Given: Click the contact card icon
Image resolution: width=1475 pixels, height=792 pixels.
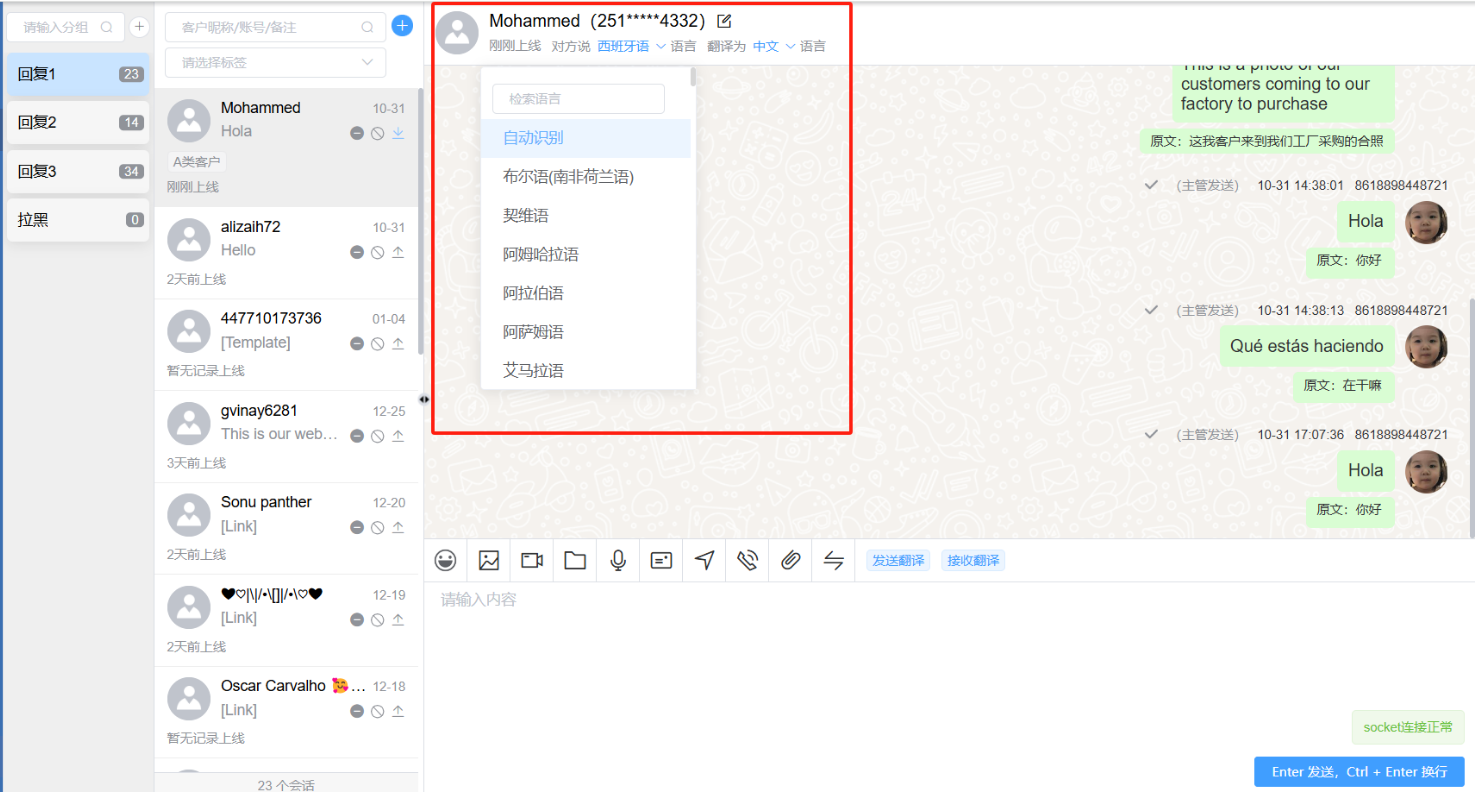Looking at the screenshot, I should coord(661,561).
